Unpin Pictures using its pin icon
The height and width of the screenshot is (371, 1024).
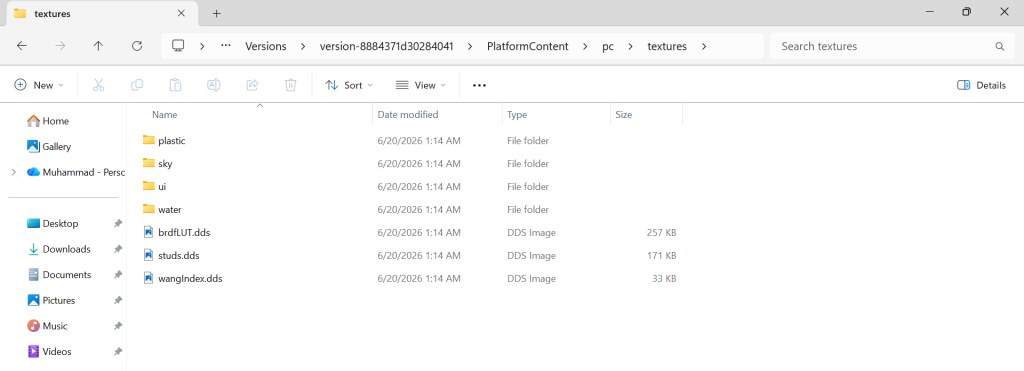tap(118, 300)
